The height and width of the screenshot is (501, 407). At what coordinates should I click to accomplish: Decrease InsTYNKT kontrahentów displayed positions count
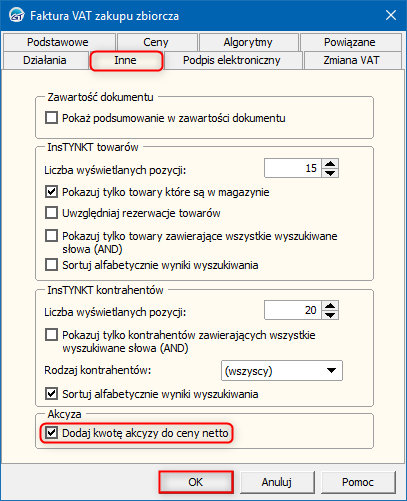[330, 315]
